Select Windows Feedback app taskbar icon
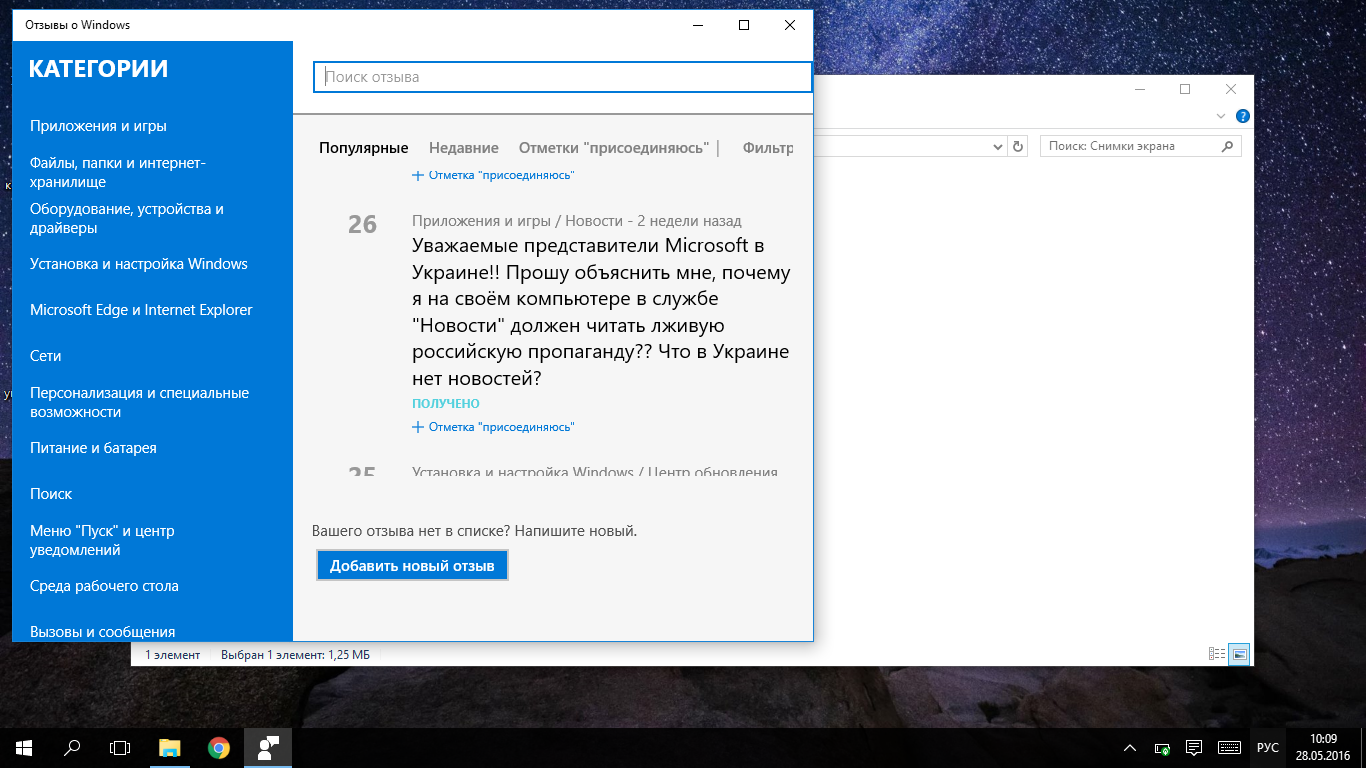This screenshot has width=1366, height=768. point(268,747)
